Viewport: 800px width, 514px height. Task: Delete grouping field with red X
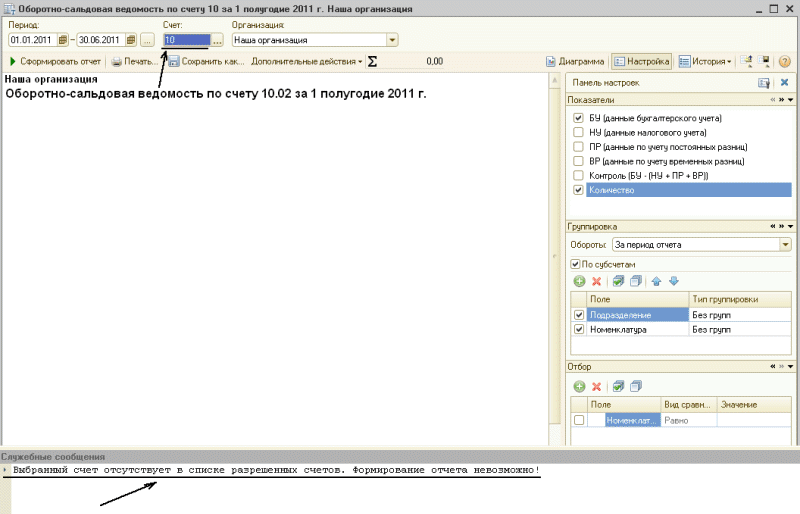click(x=596, y=281)
